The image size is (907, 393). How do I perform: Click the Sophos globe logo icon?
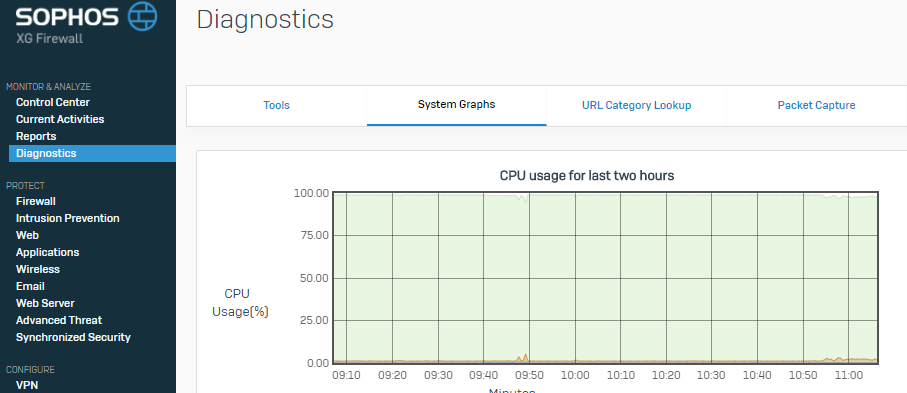point(142,16)
